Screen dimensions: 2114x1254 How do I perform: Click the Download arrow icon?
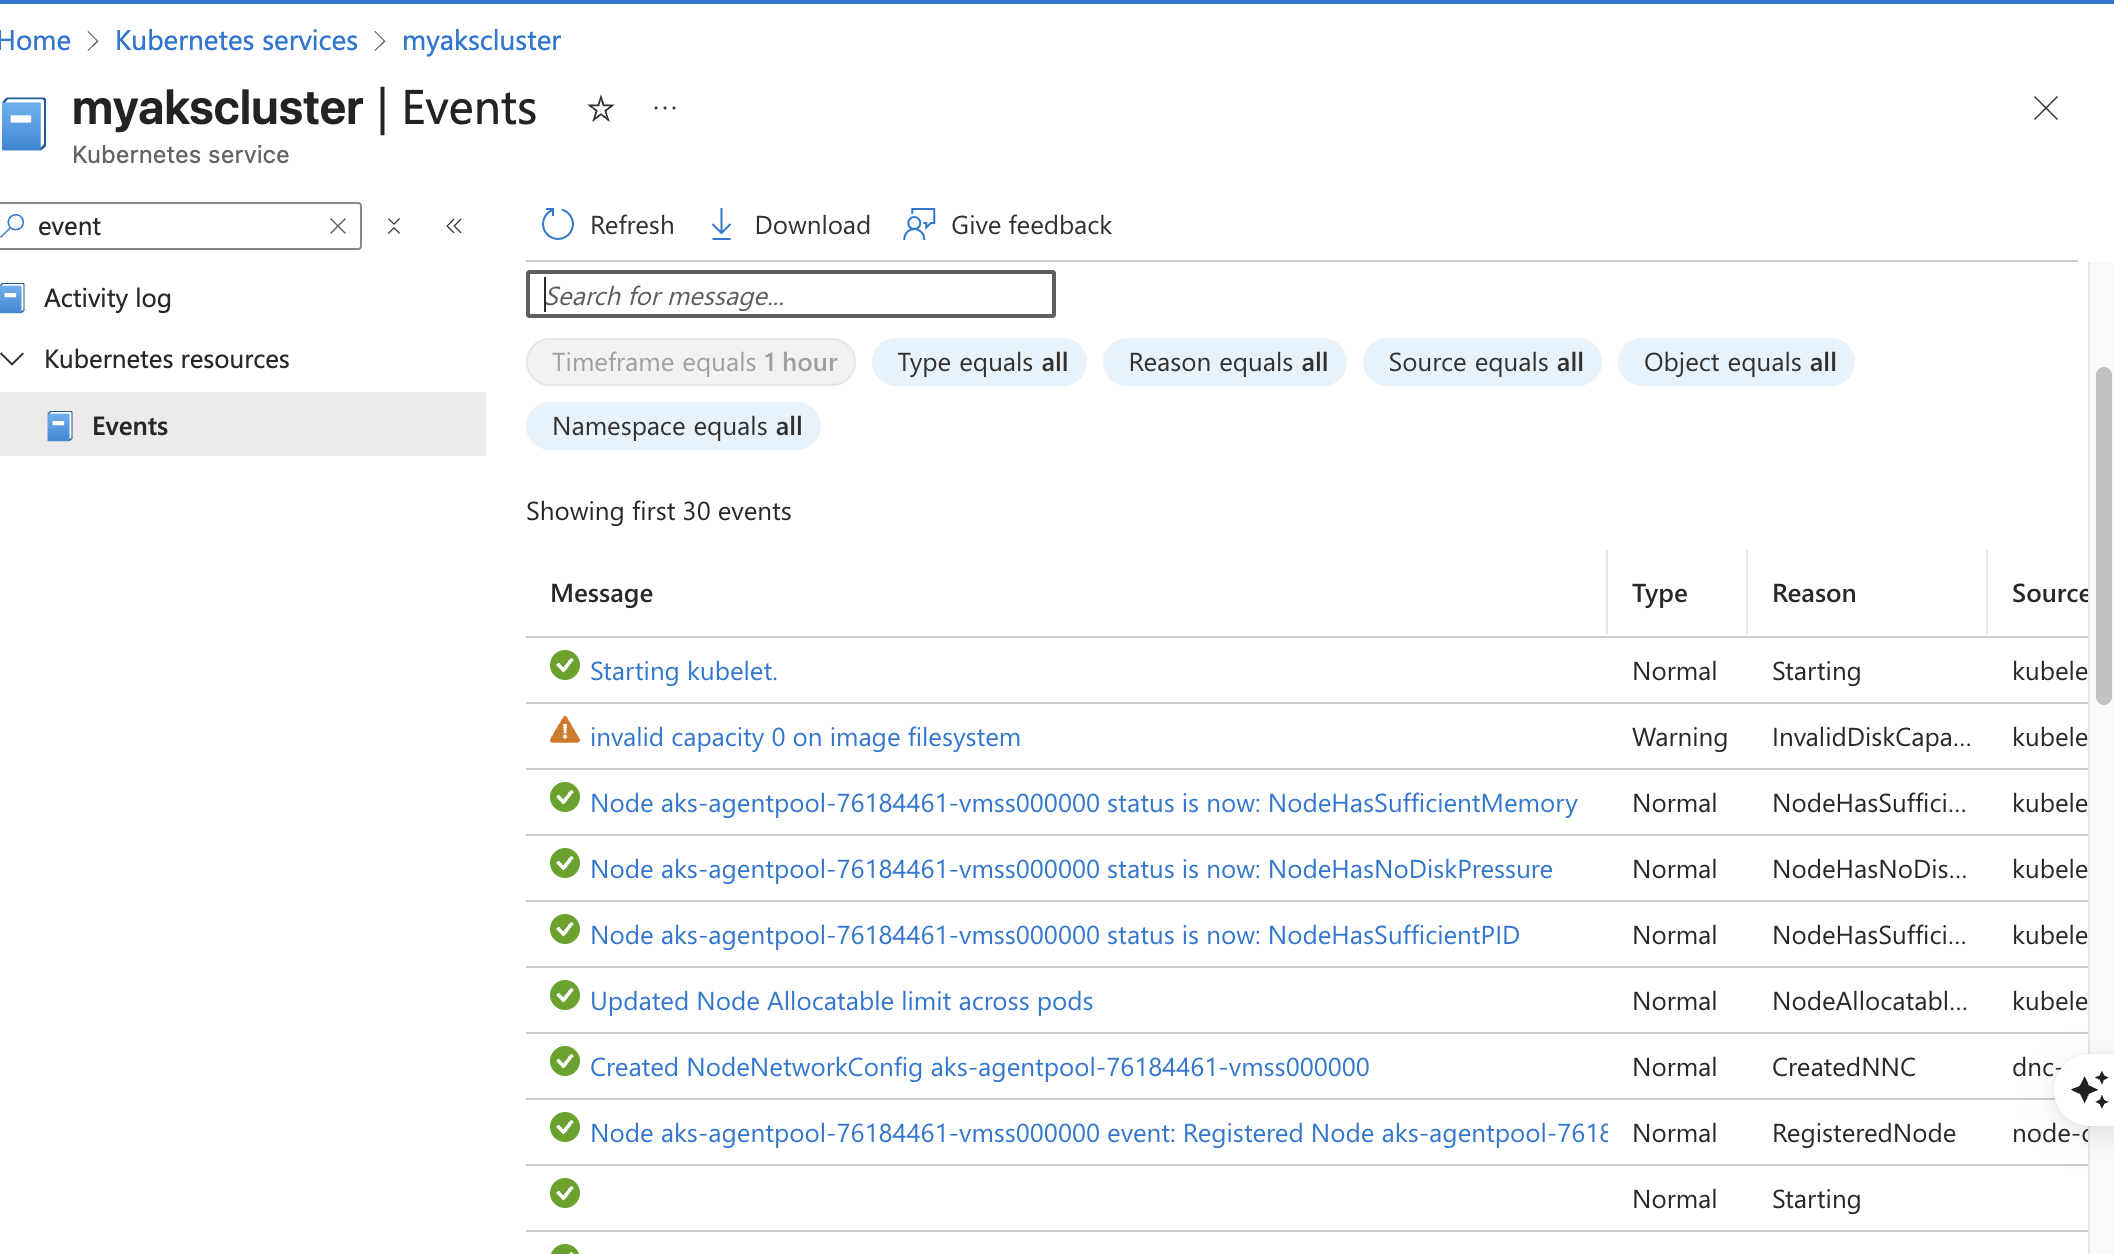pos(721,225)
